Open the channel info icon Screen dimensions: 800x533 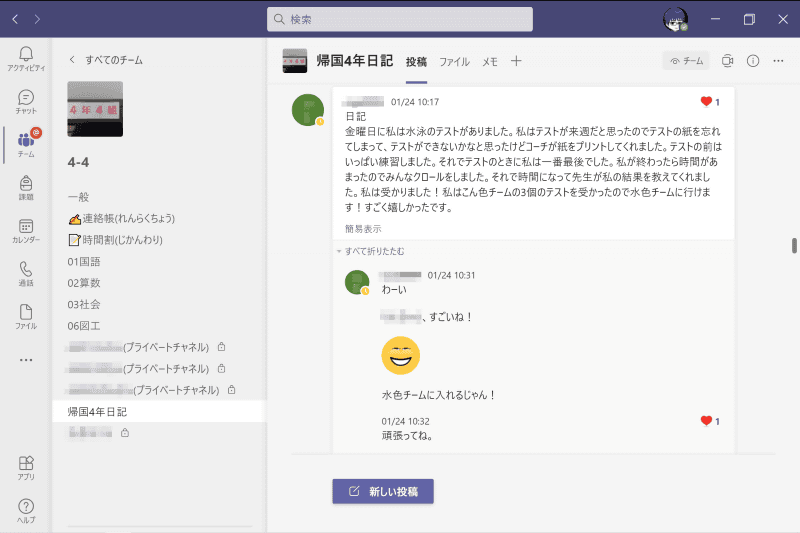pyautogui.click(x=753, y=61)
